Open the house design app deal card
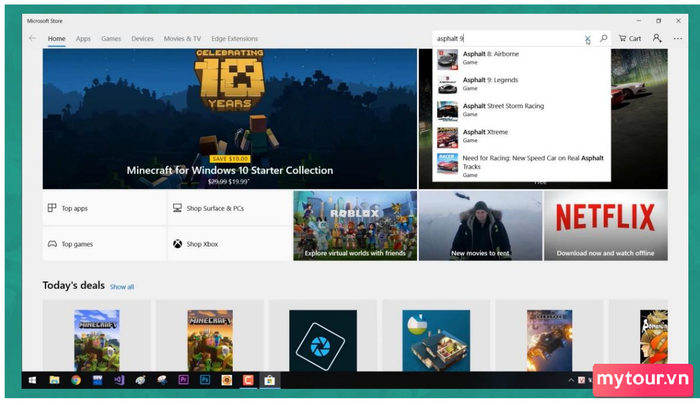Image resolution: width=700 pixels, height=405 pixels. point(436,336)
